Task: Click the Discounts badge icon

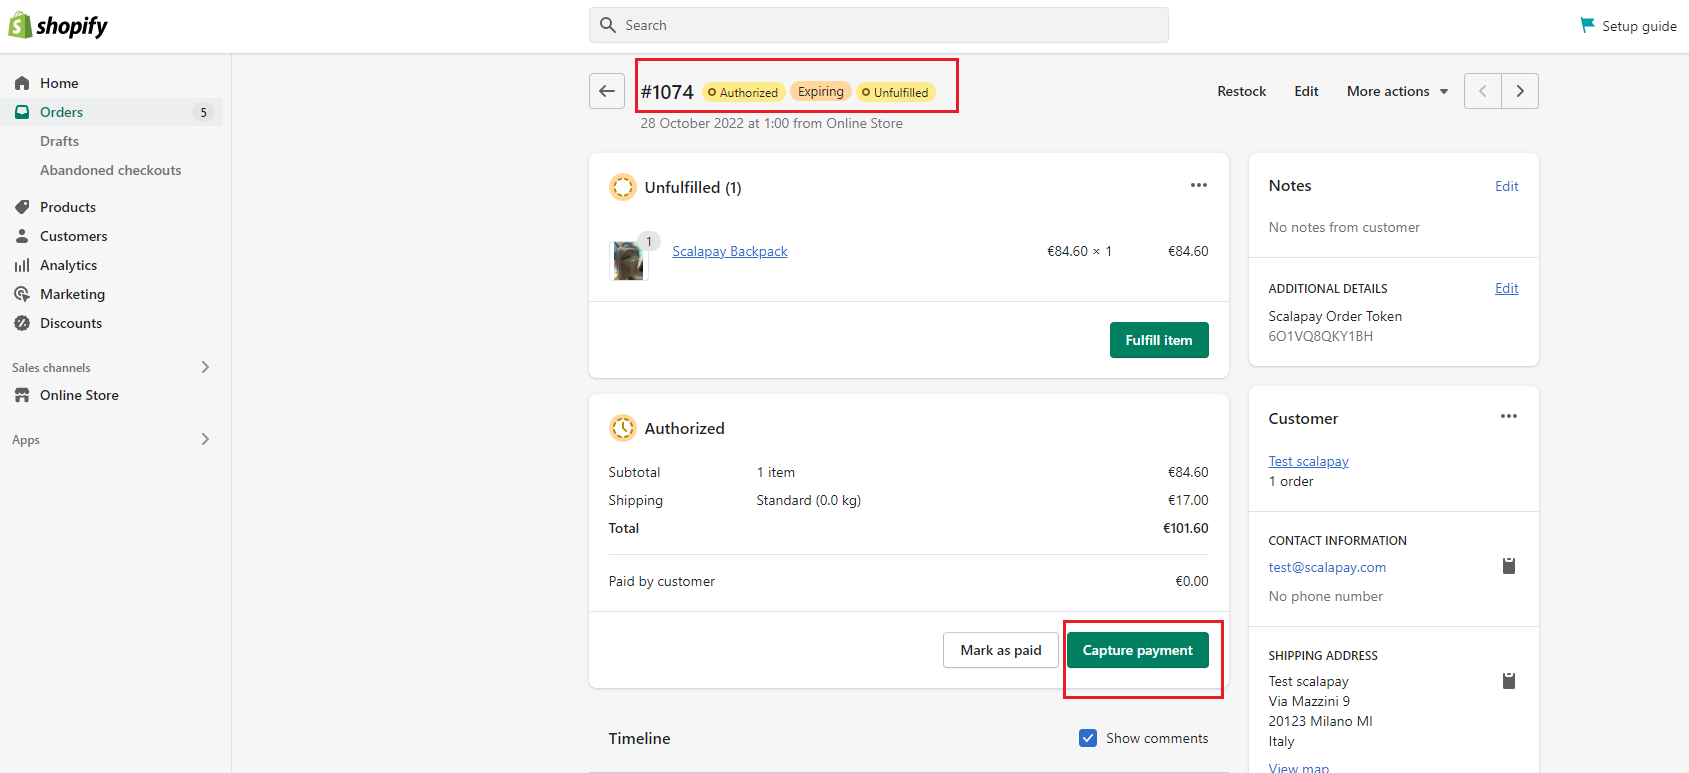Action: [x=22, y=323]
